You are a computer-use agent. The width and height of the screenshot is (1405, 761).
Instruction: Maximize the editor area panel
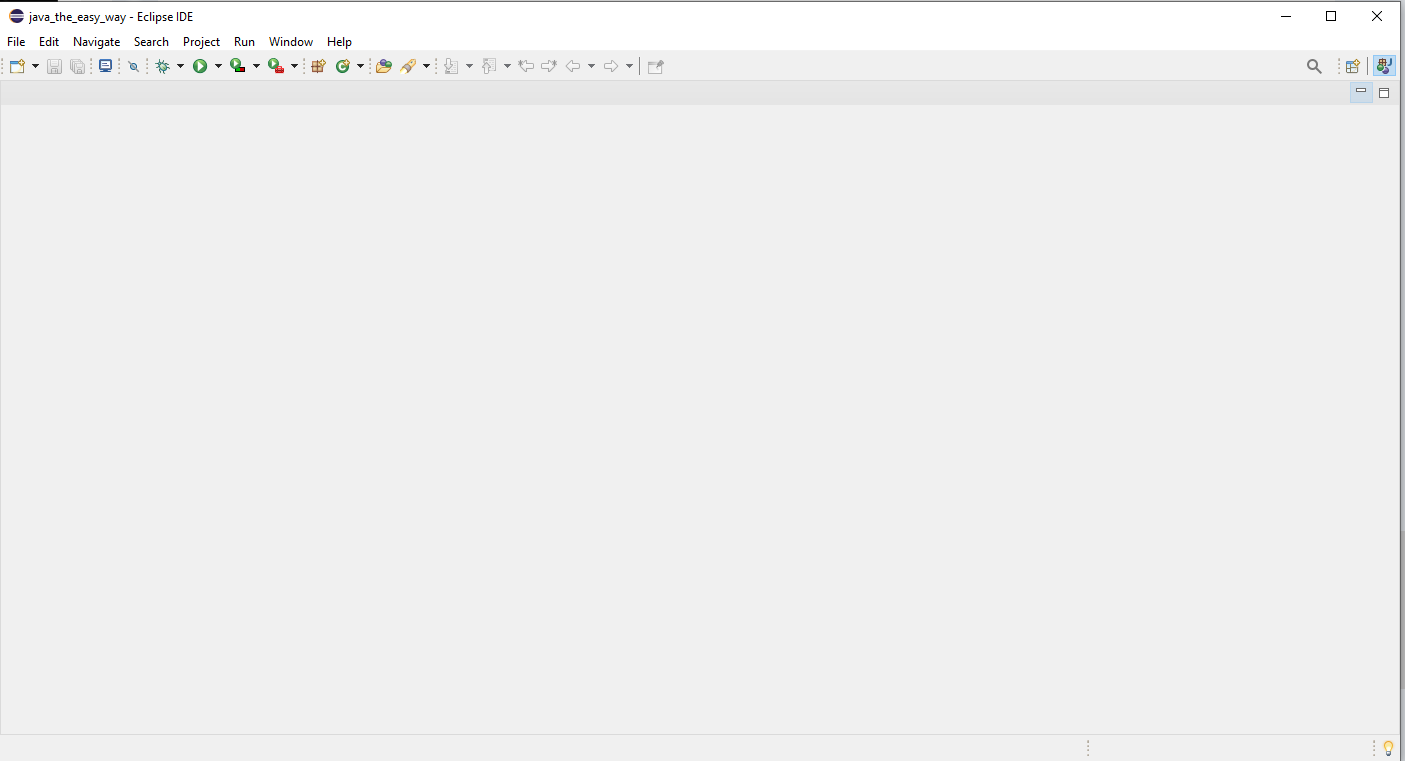1384,92
